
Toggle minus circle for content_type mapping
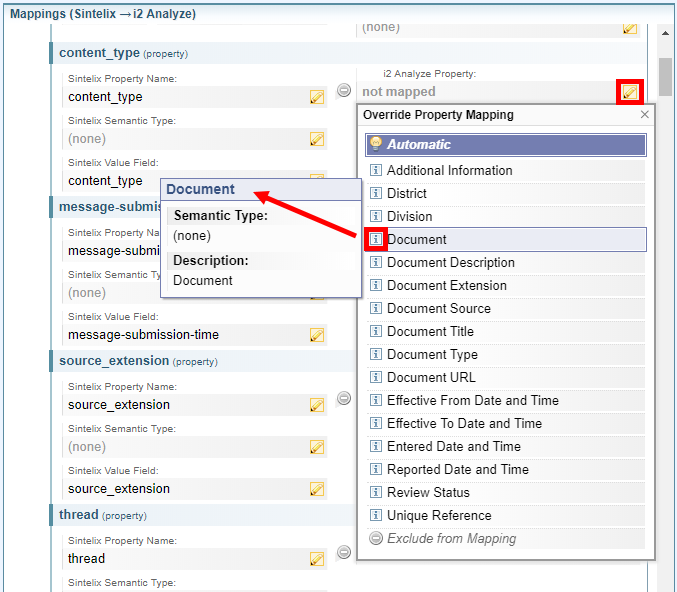(344, 90)
